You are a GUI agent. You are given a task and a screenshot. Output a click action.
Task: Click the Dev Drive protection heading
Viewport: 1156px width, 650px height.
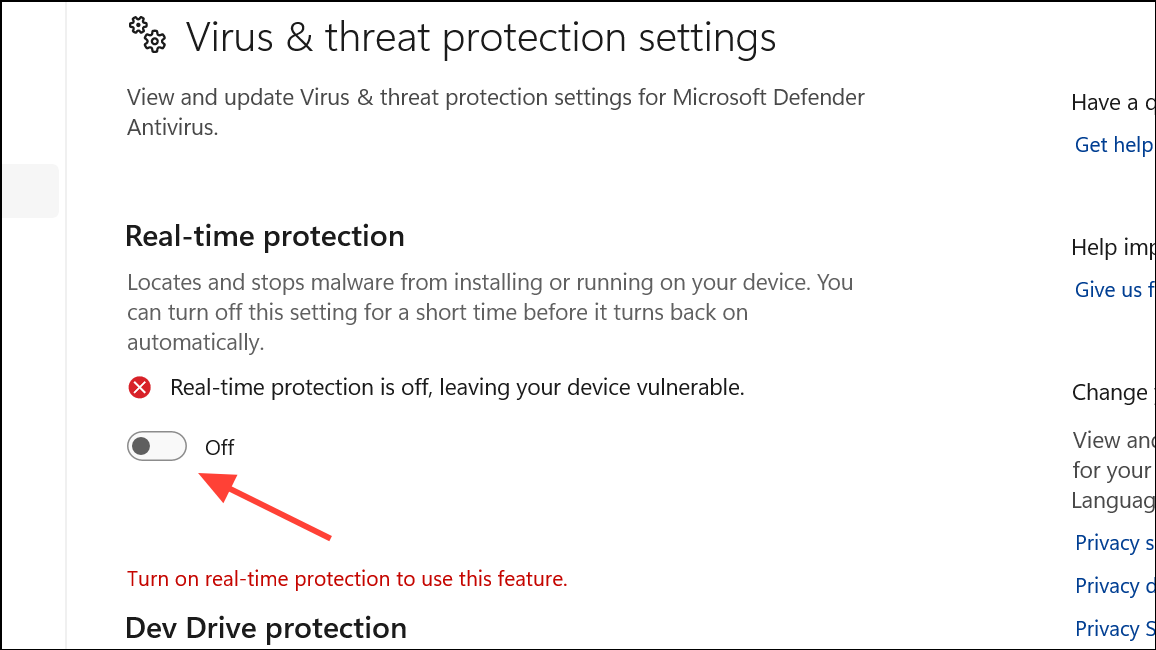click(266, 629)
